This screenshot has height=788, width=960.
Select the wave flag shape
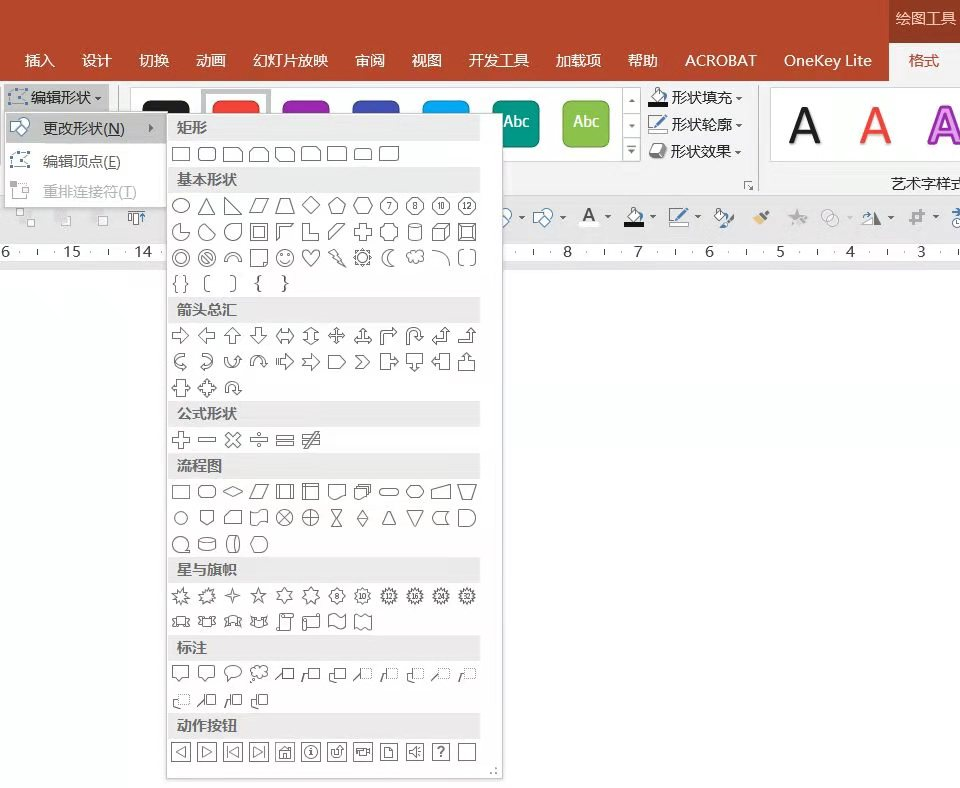click(x=337, y=622)
